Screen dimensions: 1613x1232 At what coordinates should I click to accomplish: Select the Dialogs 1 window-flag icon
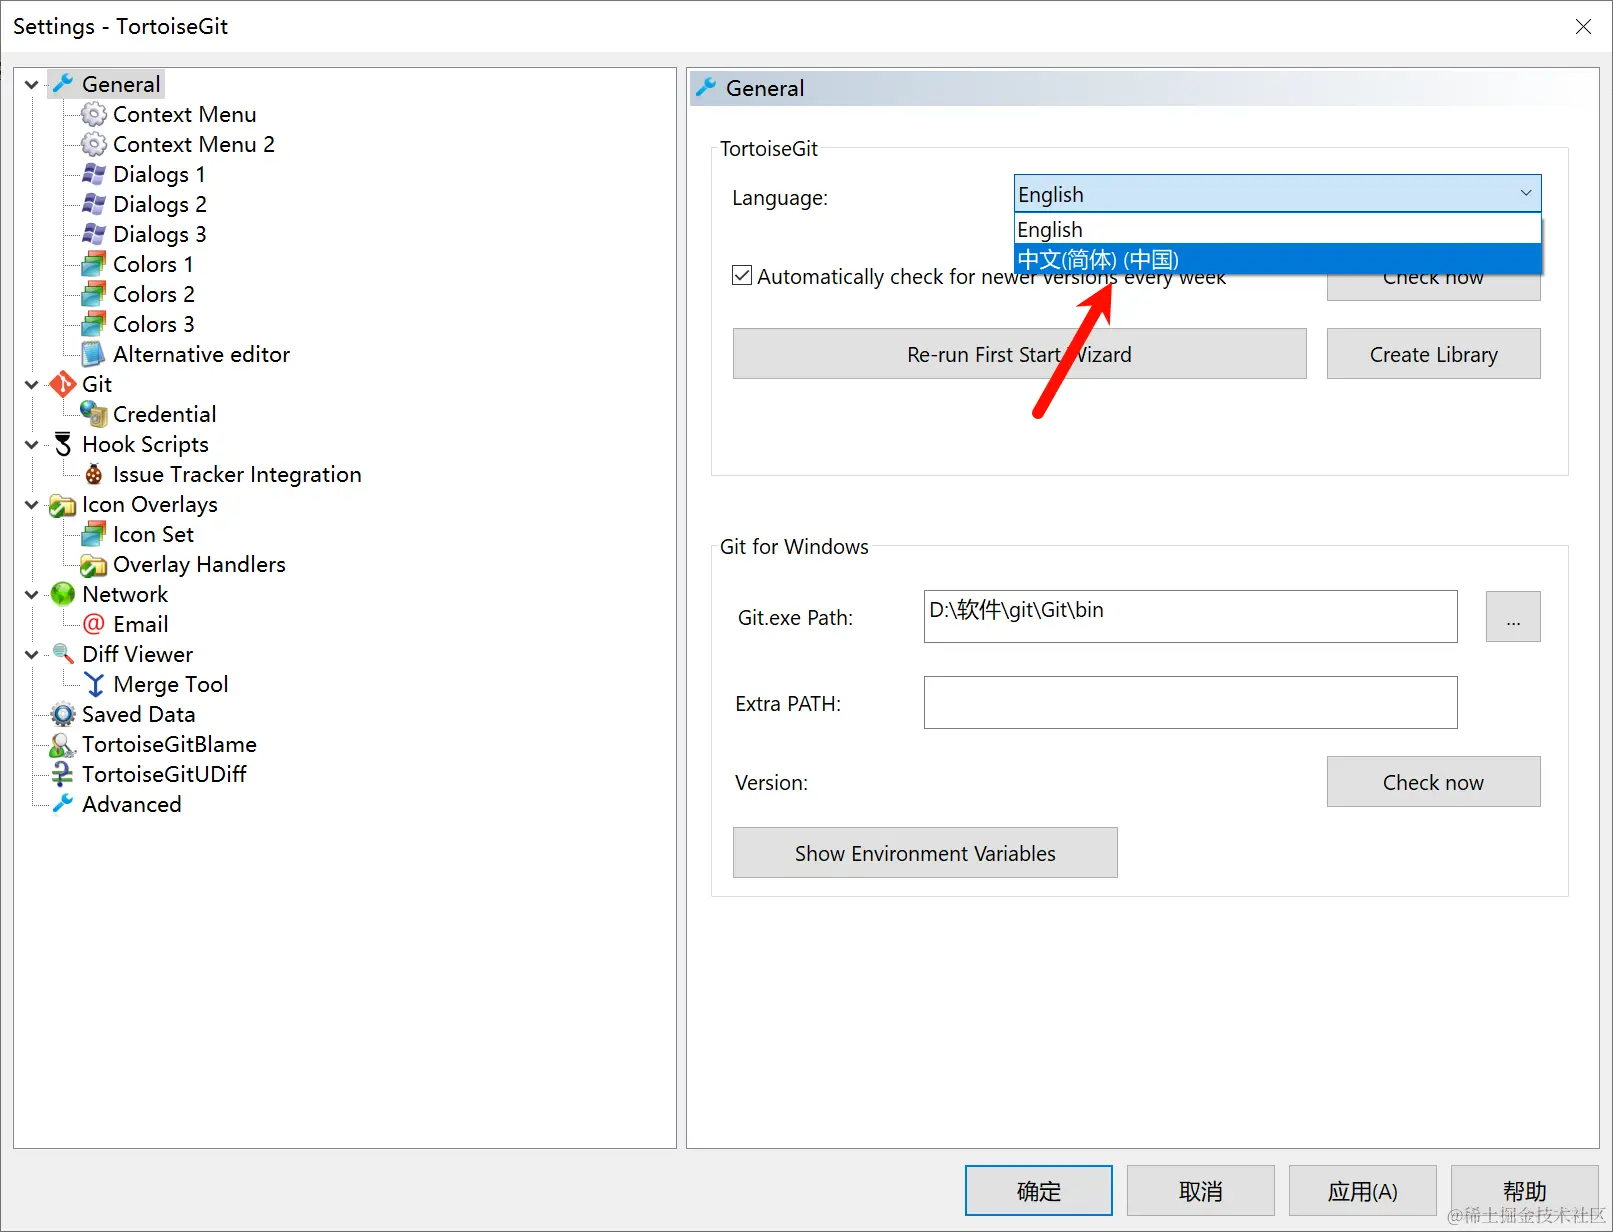coord(94,174)
